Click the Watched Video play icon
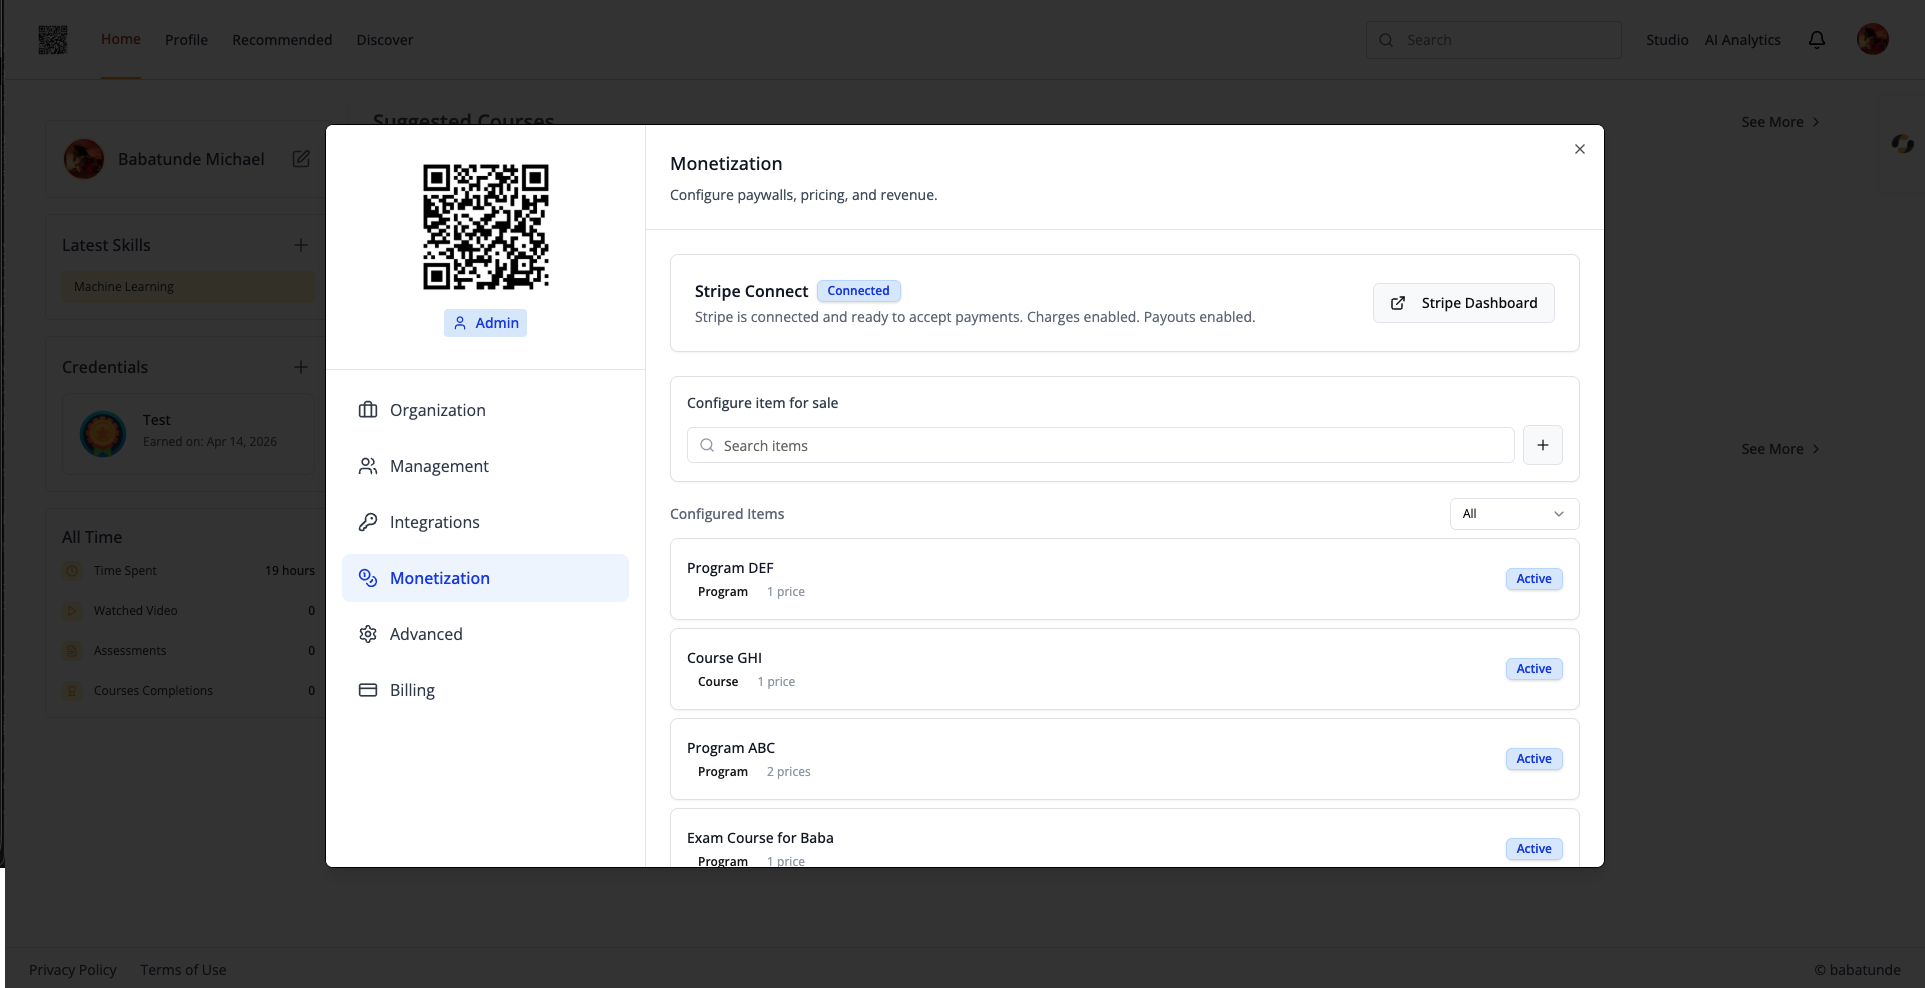1925x988 pixels. point(72,611)
